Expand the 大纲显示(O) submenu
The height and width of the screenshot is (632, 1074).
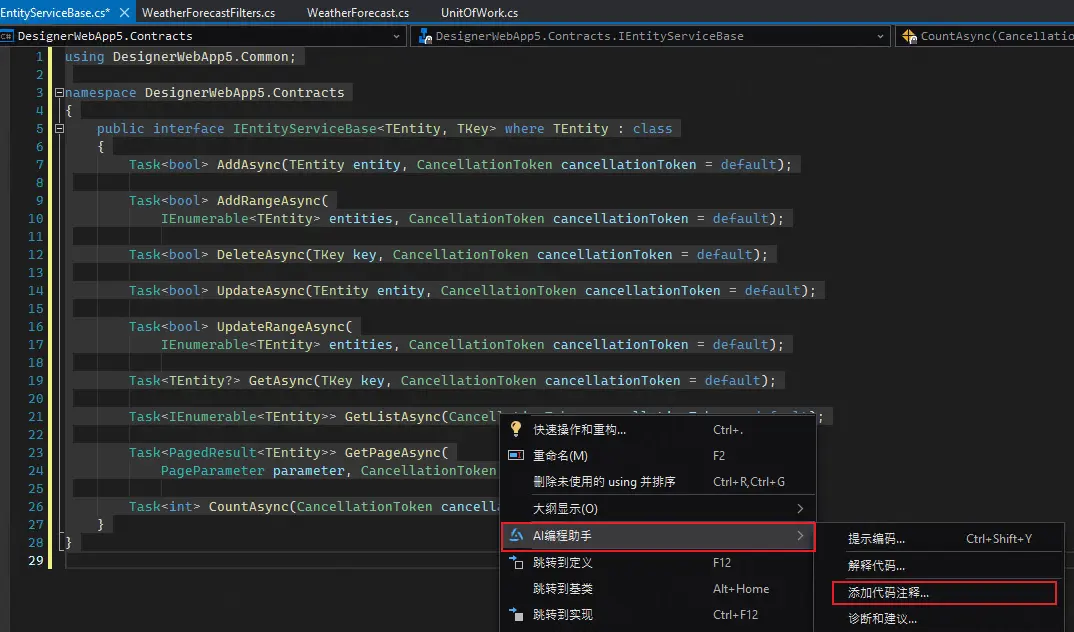tap(658, 509)
